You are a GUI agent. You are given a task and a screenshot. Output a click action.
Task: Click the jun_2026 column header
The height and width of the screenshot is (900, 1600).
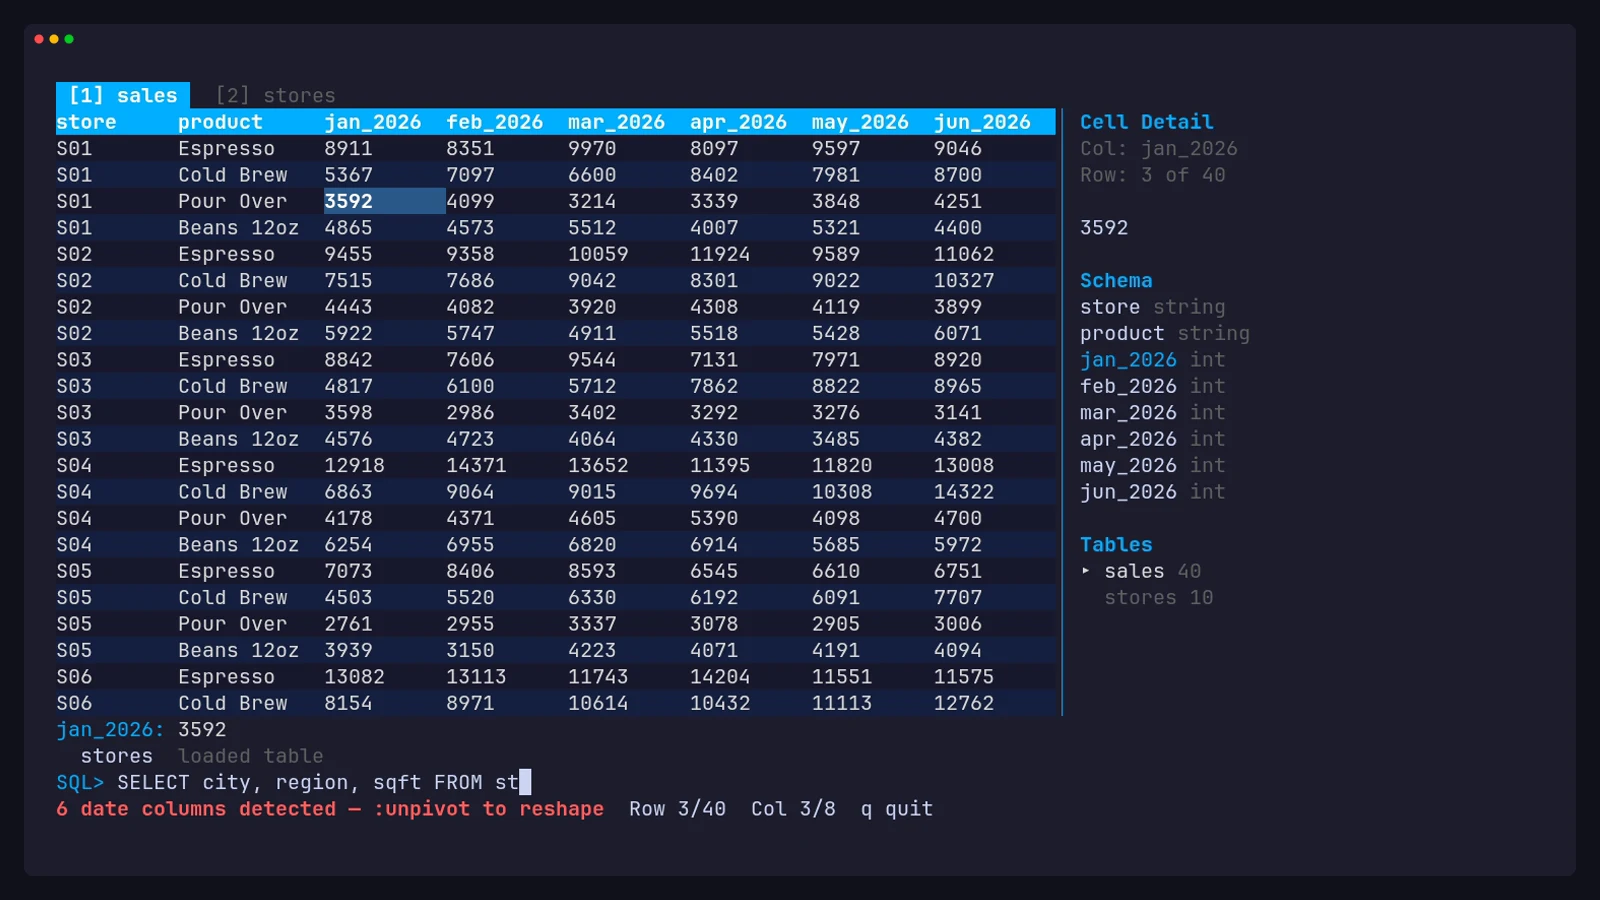[x=983, y=122]
